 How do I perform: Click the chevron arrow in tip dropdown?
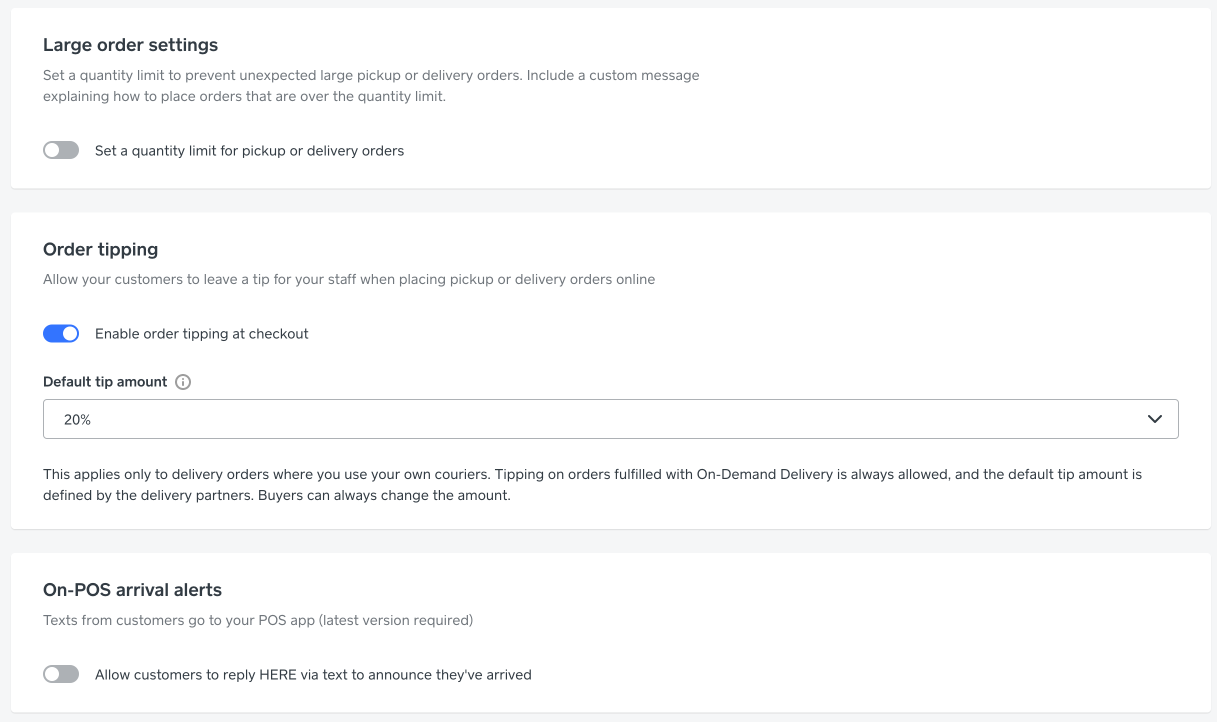(1155, 419)
